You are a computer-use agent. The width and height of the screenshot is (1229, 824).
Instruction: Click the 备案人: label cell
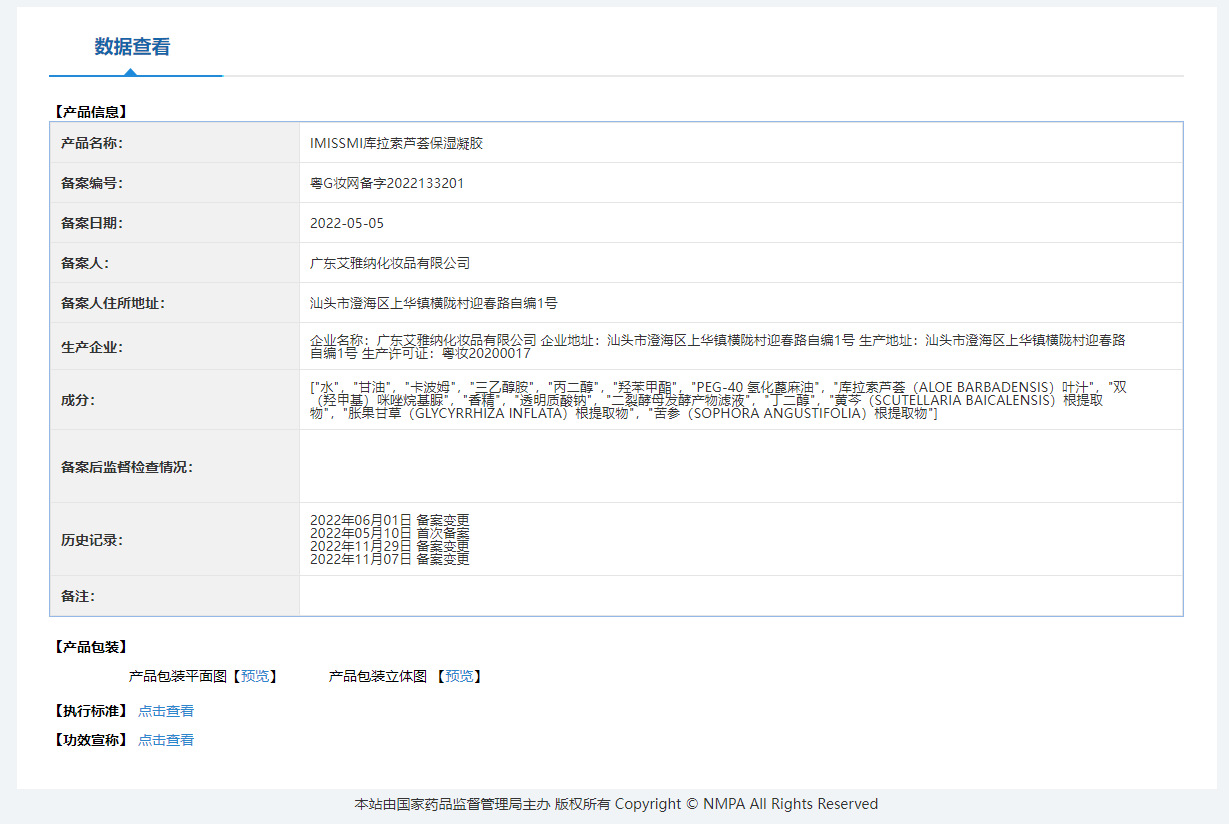tap(175, 263)
